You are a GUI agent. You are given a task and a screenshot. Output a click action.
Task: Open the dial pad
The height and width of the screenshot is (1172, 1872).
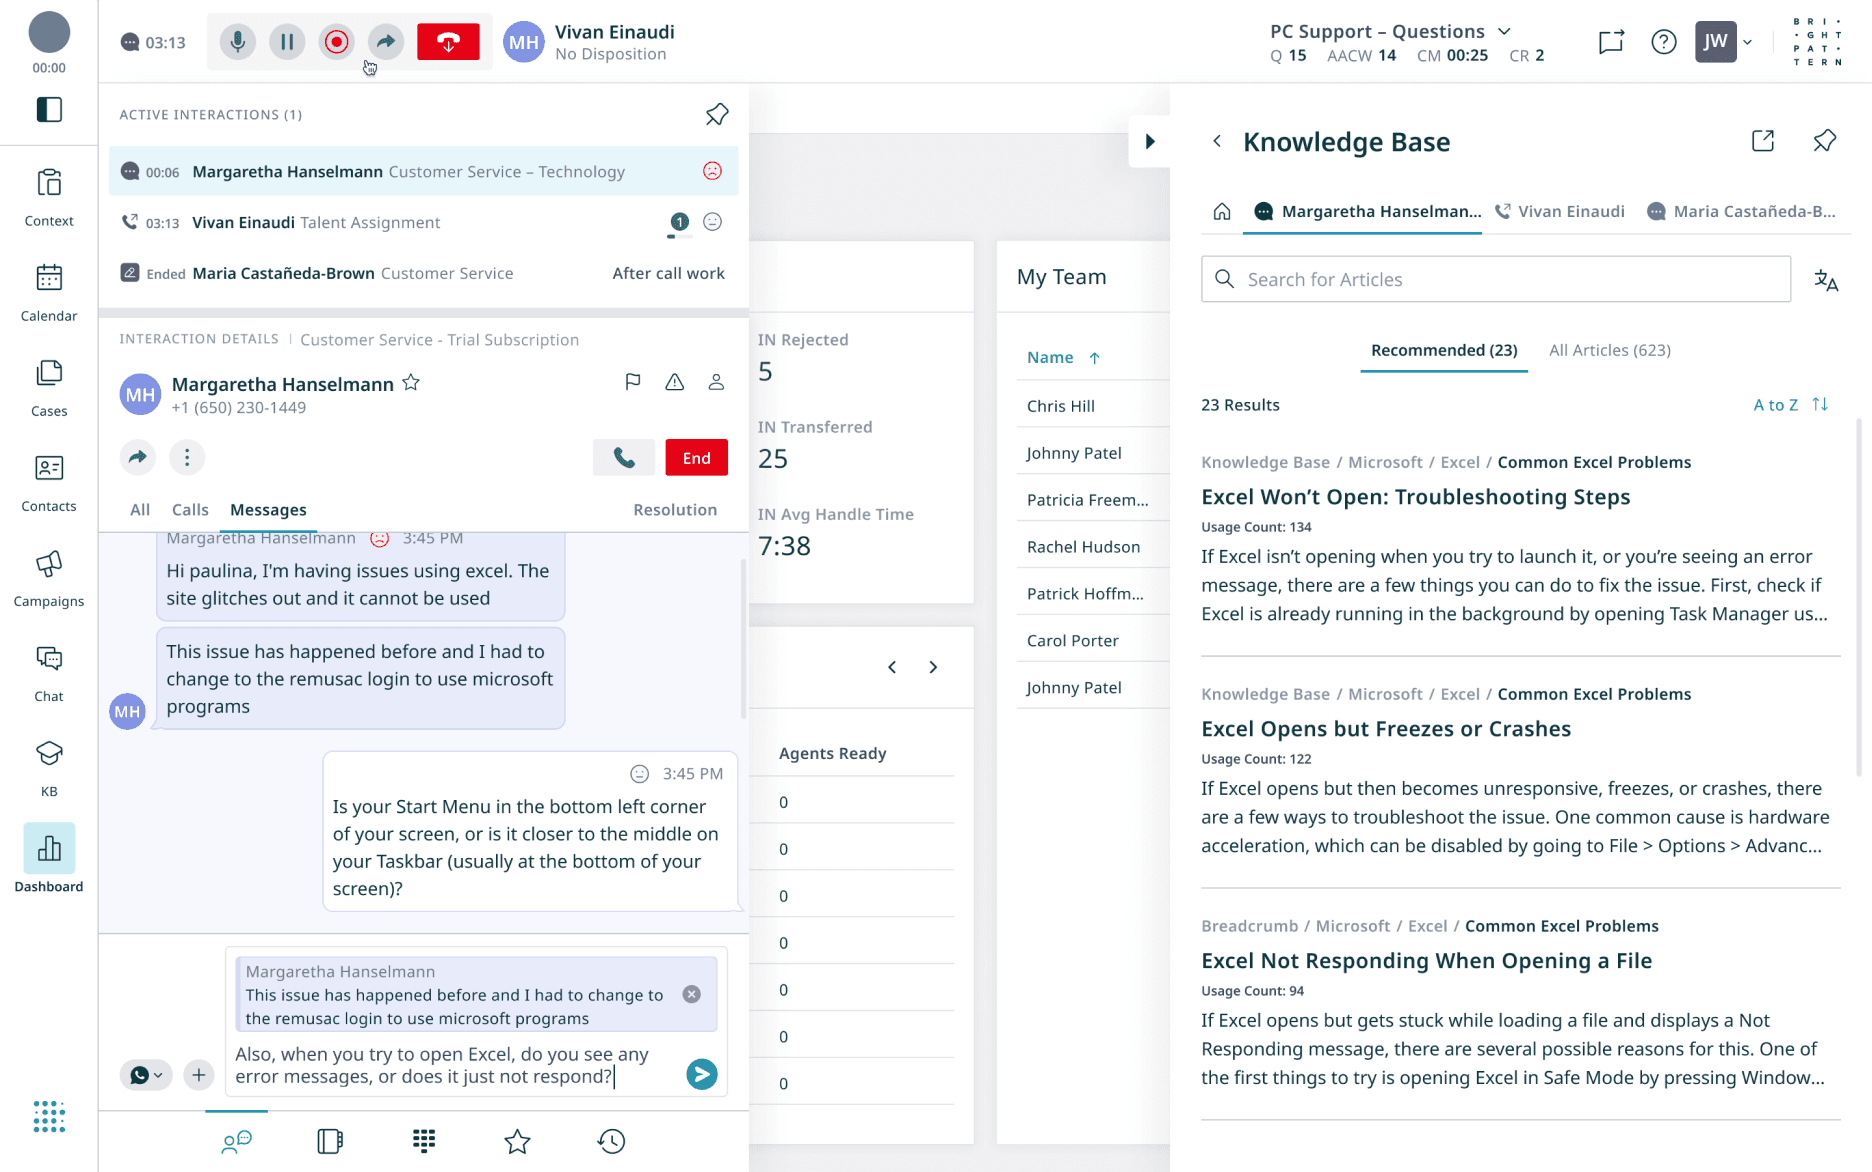click(424, 1141)
